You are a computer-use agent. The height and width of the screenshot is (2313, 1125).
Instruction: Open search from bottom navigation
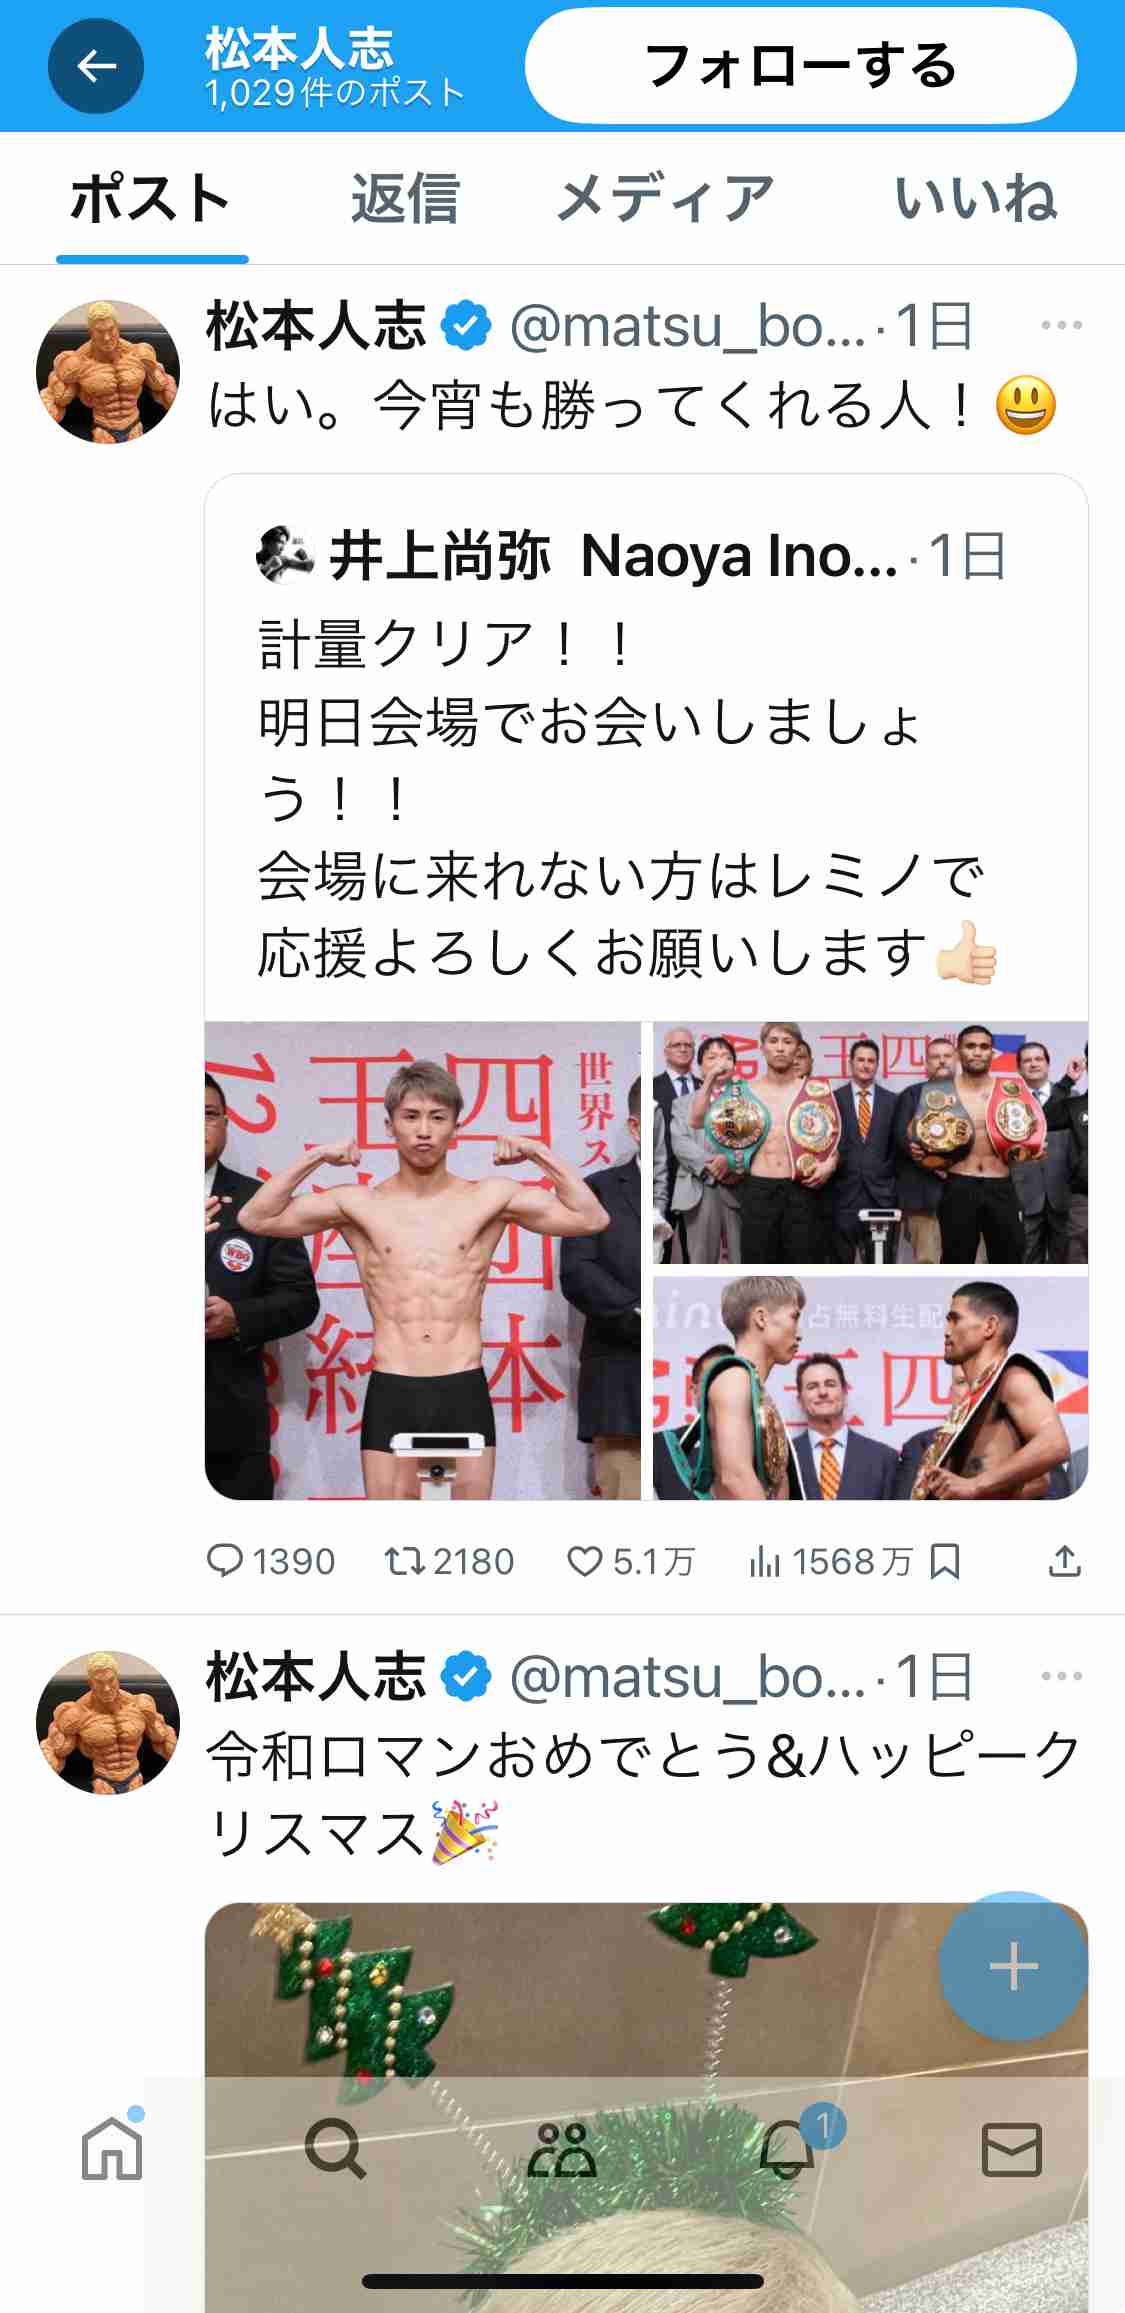tap(335, 2148)
